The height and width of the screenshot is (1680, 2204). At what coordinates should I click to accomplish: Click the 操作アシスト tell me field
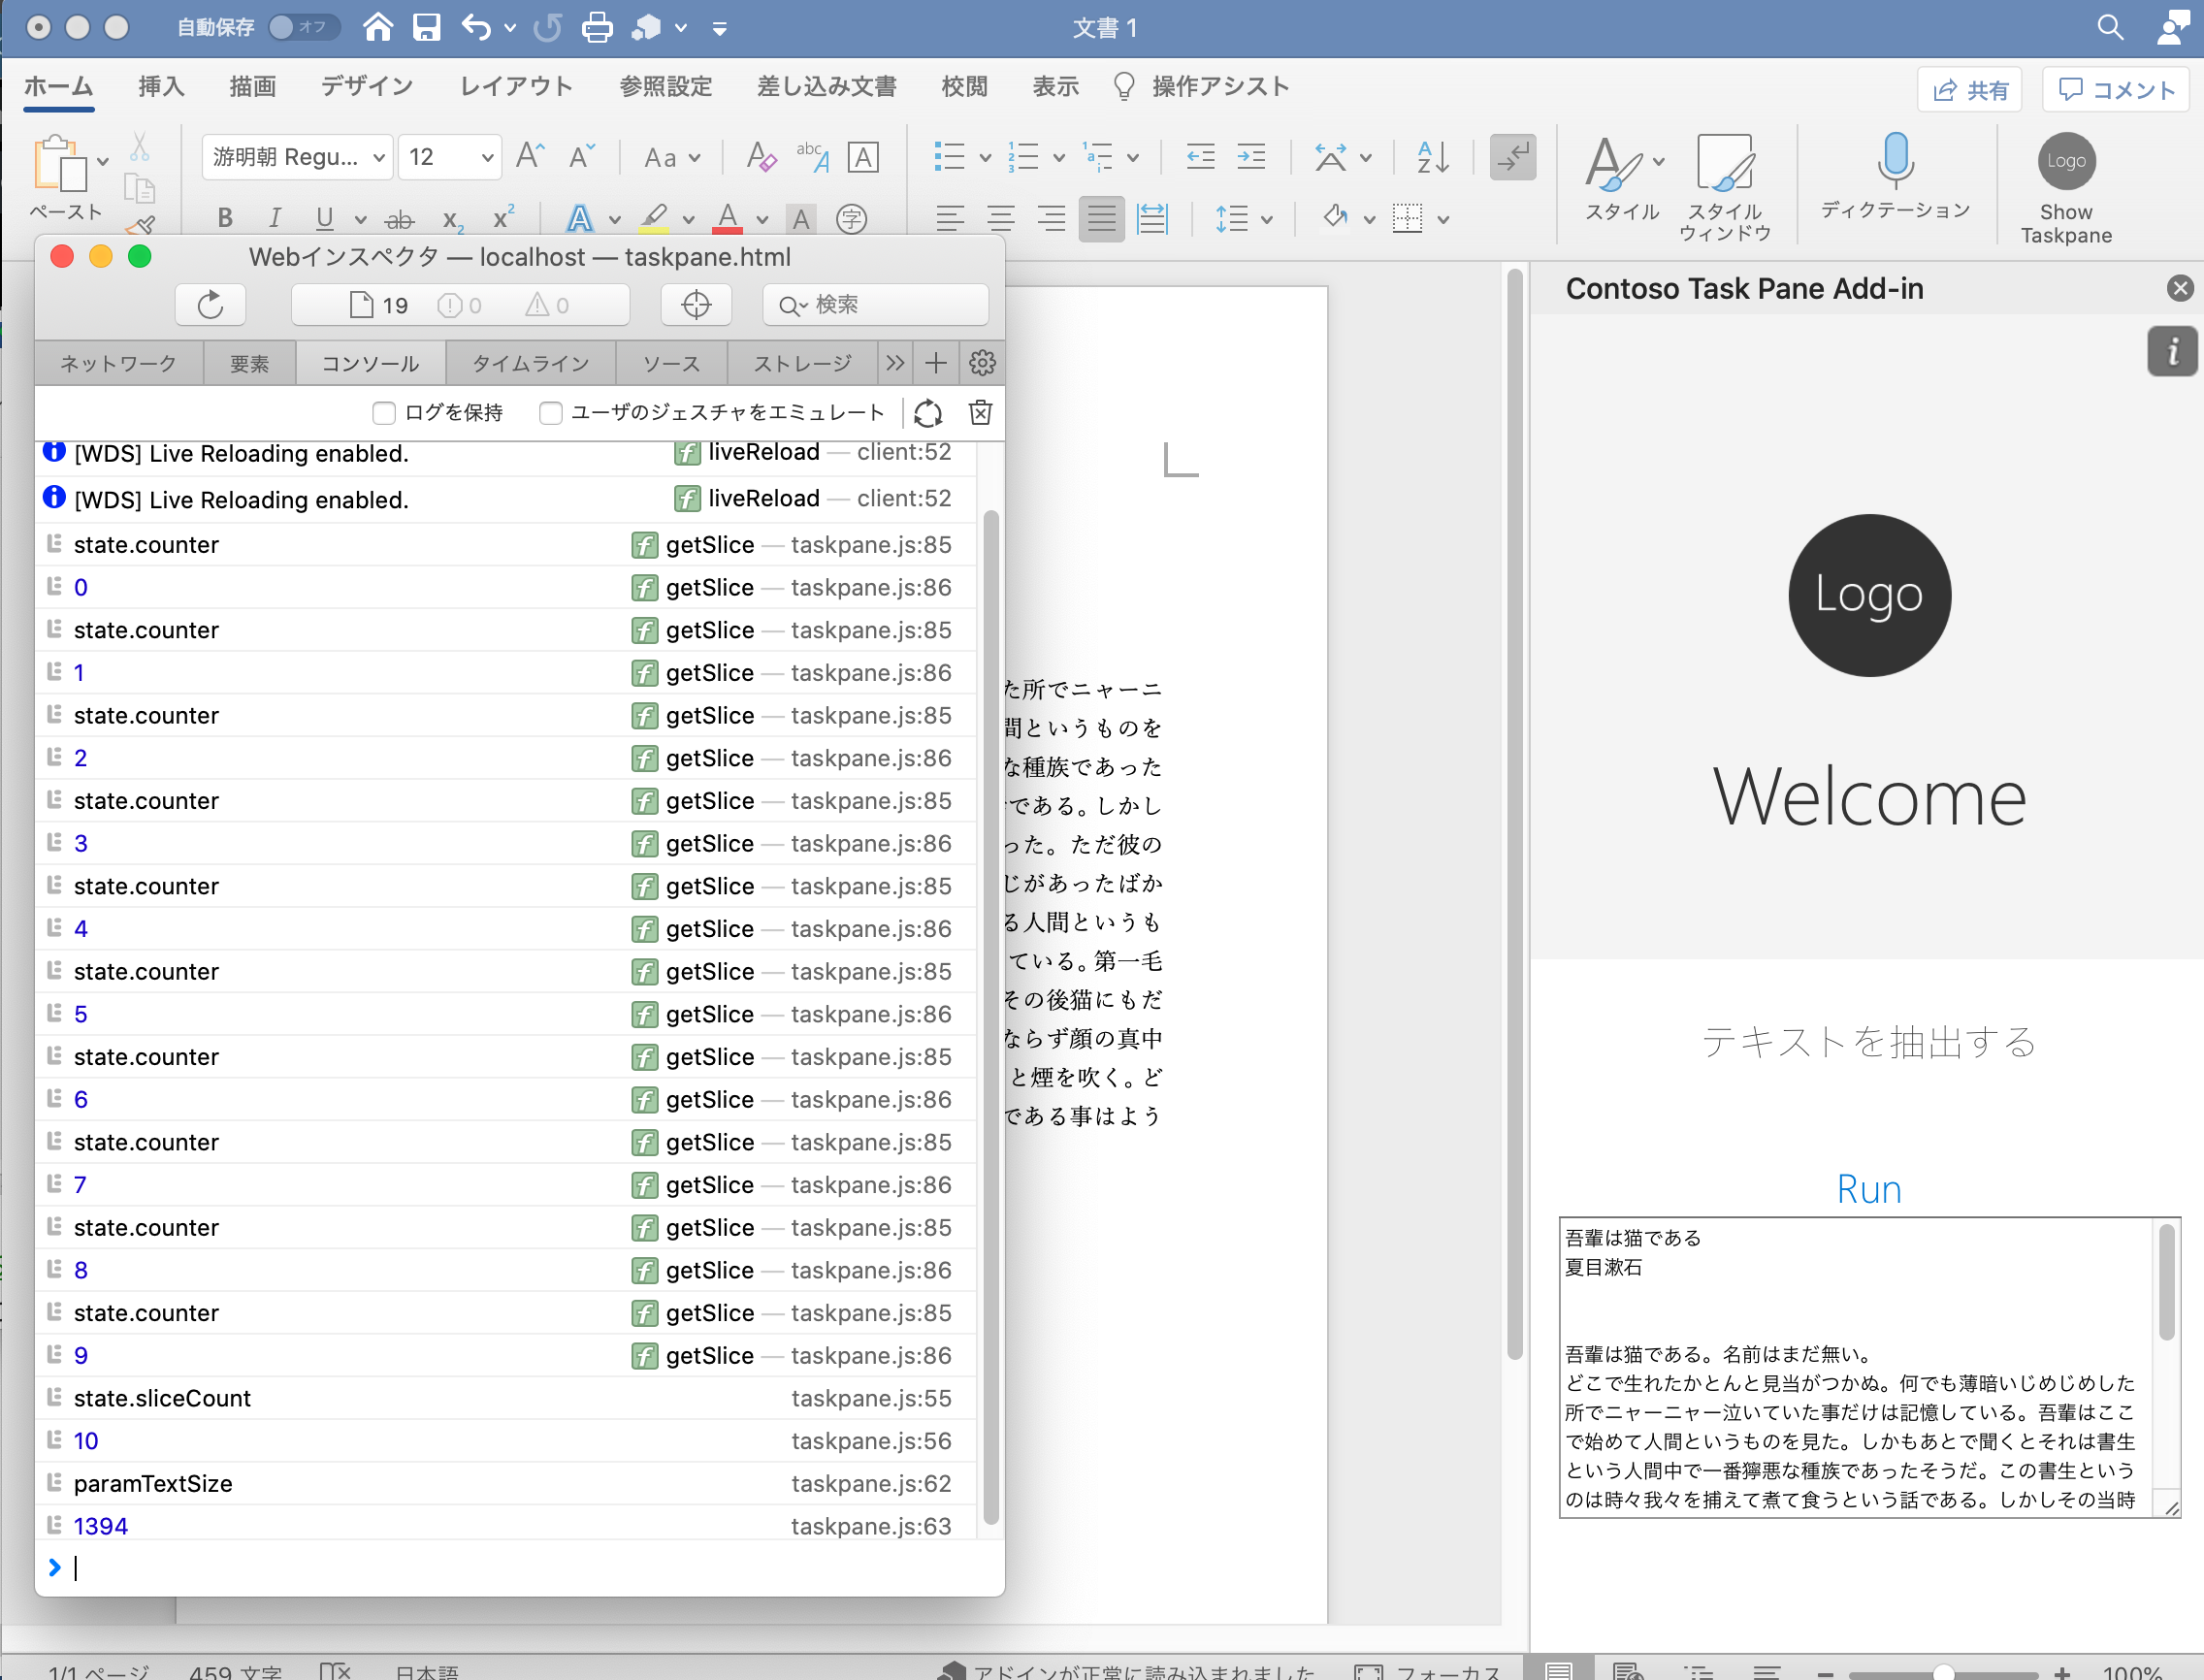[x=1200, y=87]
